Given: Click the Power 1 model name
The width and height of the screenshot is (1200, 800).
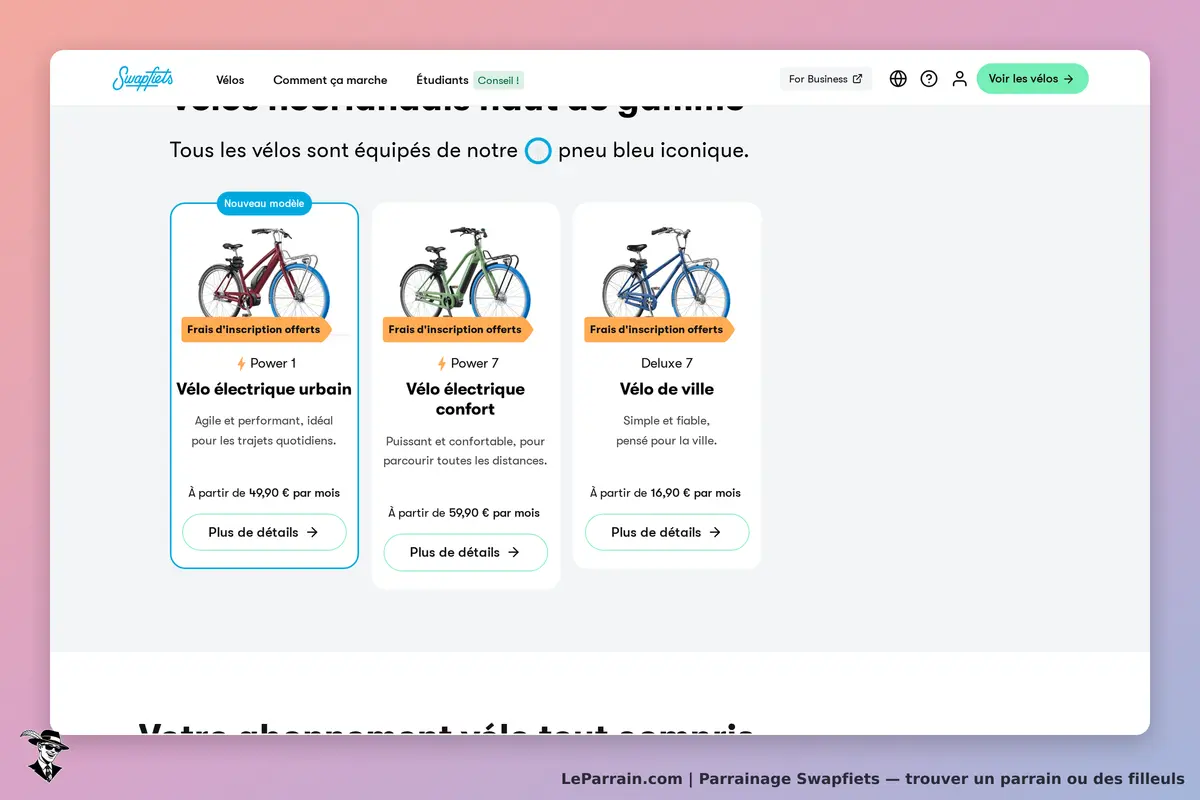Looking at the screenshot, I should point(273,363).
